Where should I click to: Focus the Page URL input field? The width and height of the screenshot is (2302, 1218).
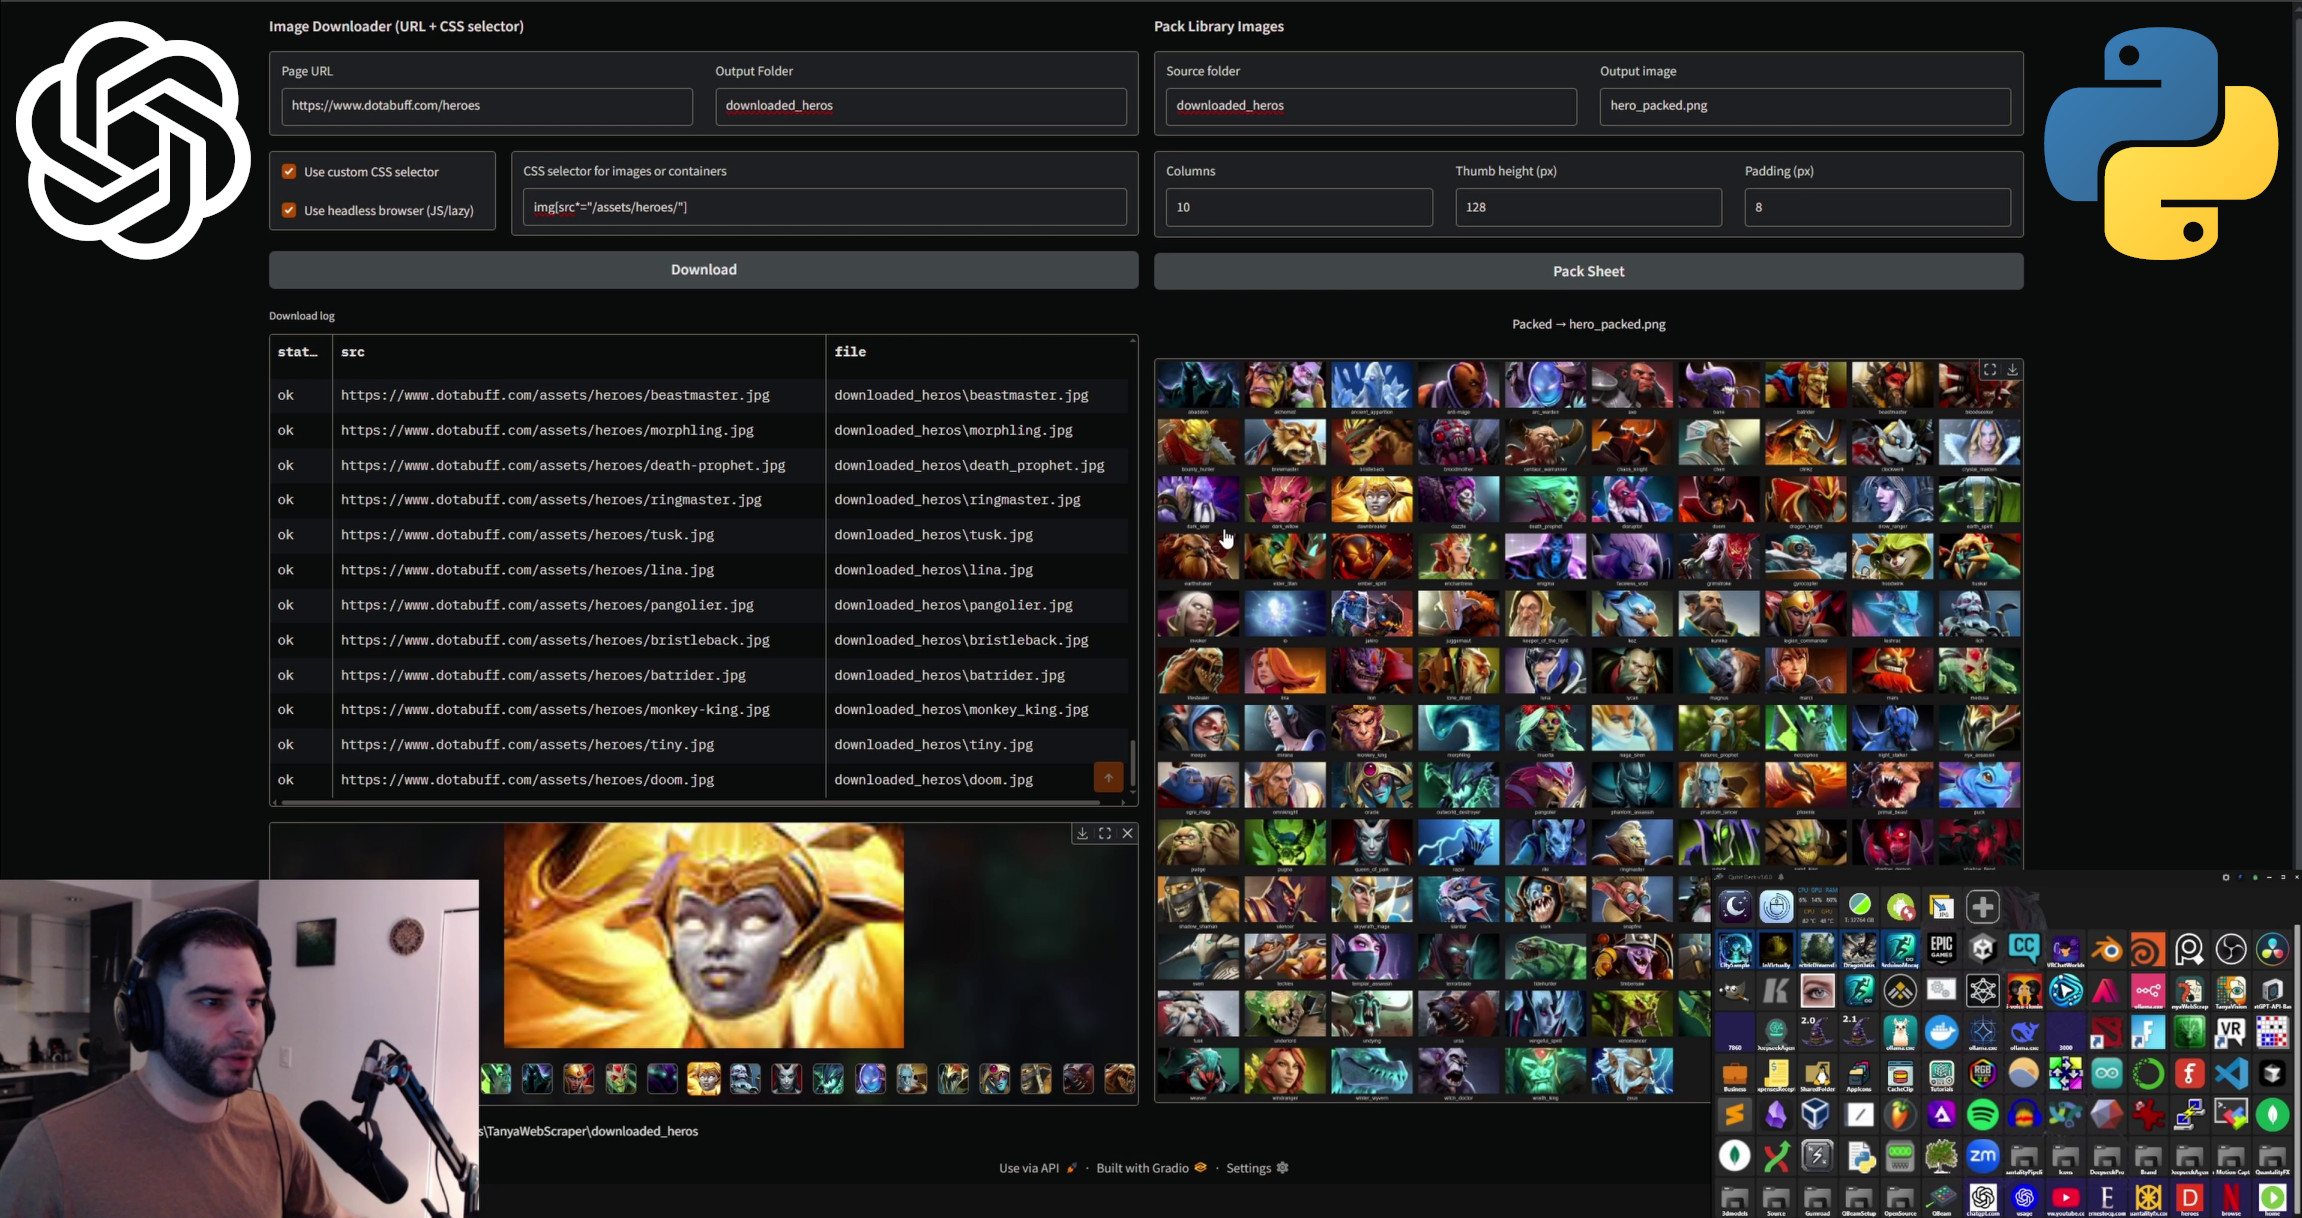[487, 106]
